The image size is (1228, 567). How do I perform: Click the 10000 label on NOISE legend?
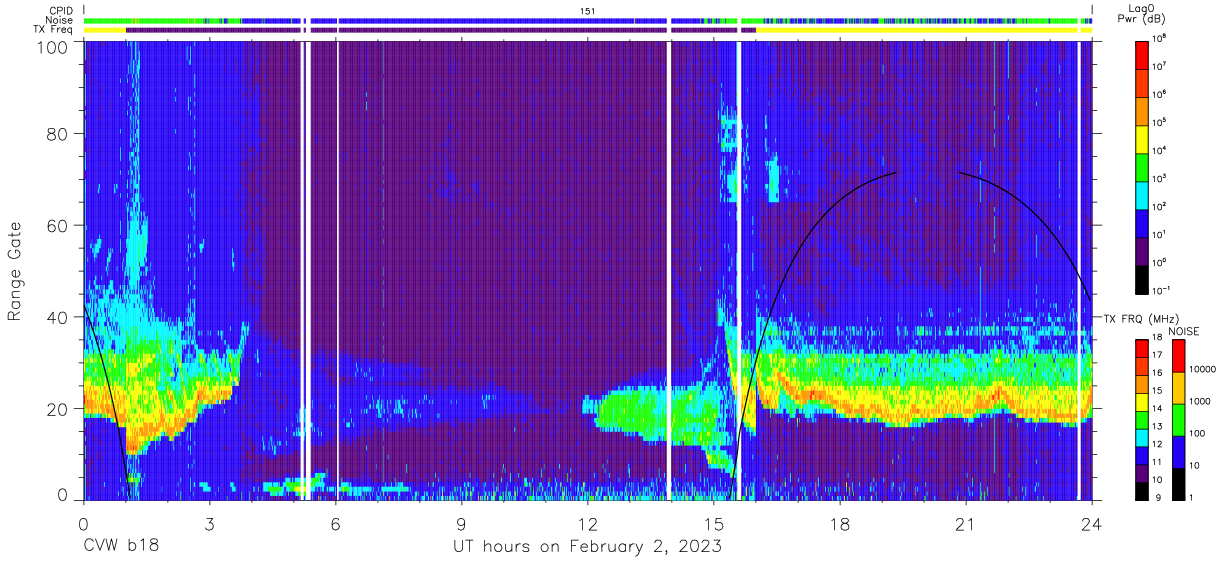tap(1203, 369)
